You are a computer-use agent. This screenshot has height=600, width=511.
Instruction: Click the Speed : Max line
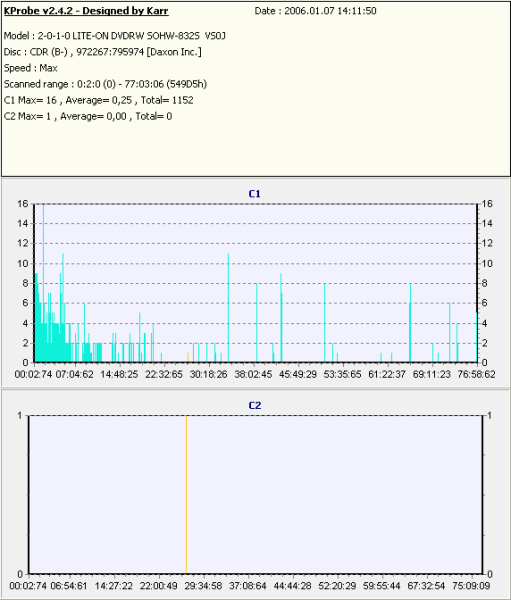pyautogui.click(x=31, y=68)
